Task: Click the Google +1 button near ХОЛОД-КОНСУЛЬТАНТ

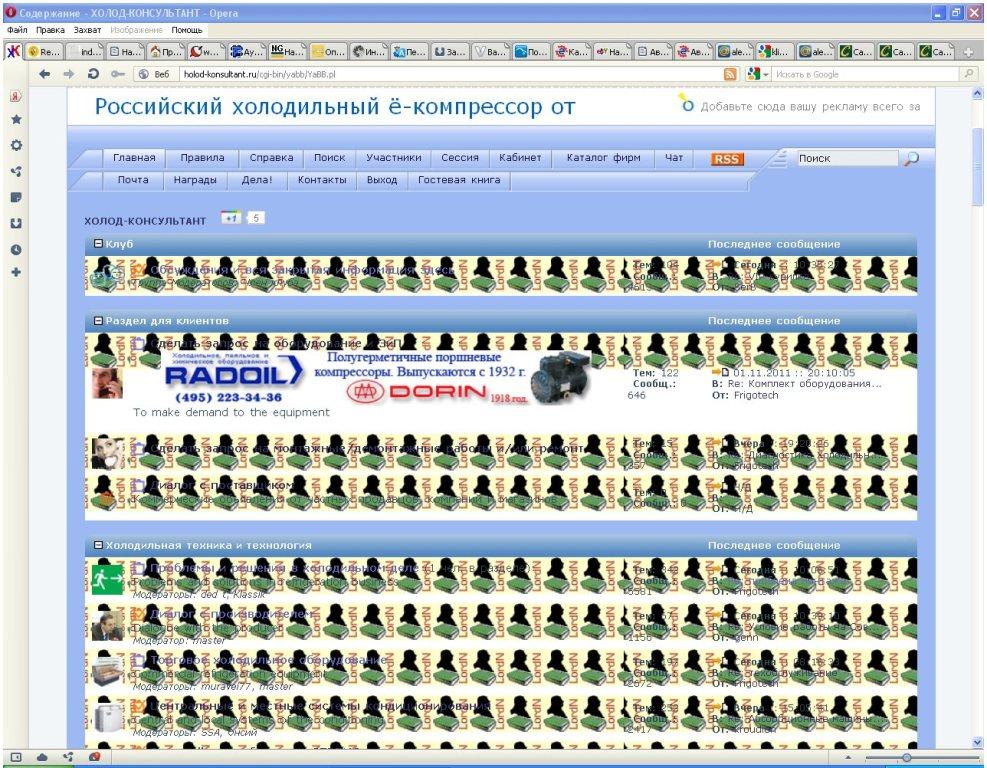Action: [x=231, y=218]
